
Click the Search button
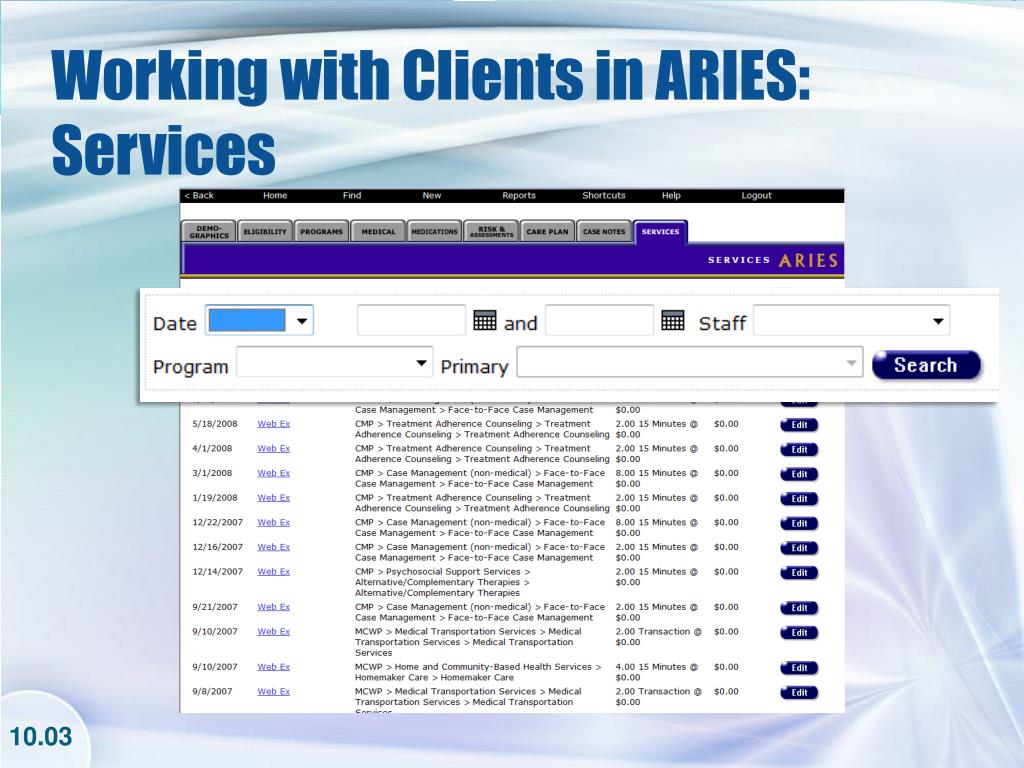(926, 364)
